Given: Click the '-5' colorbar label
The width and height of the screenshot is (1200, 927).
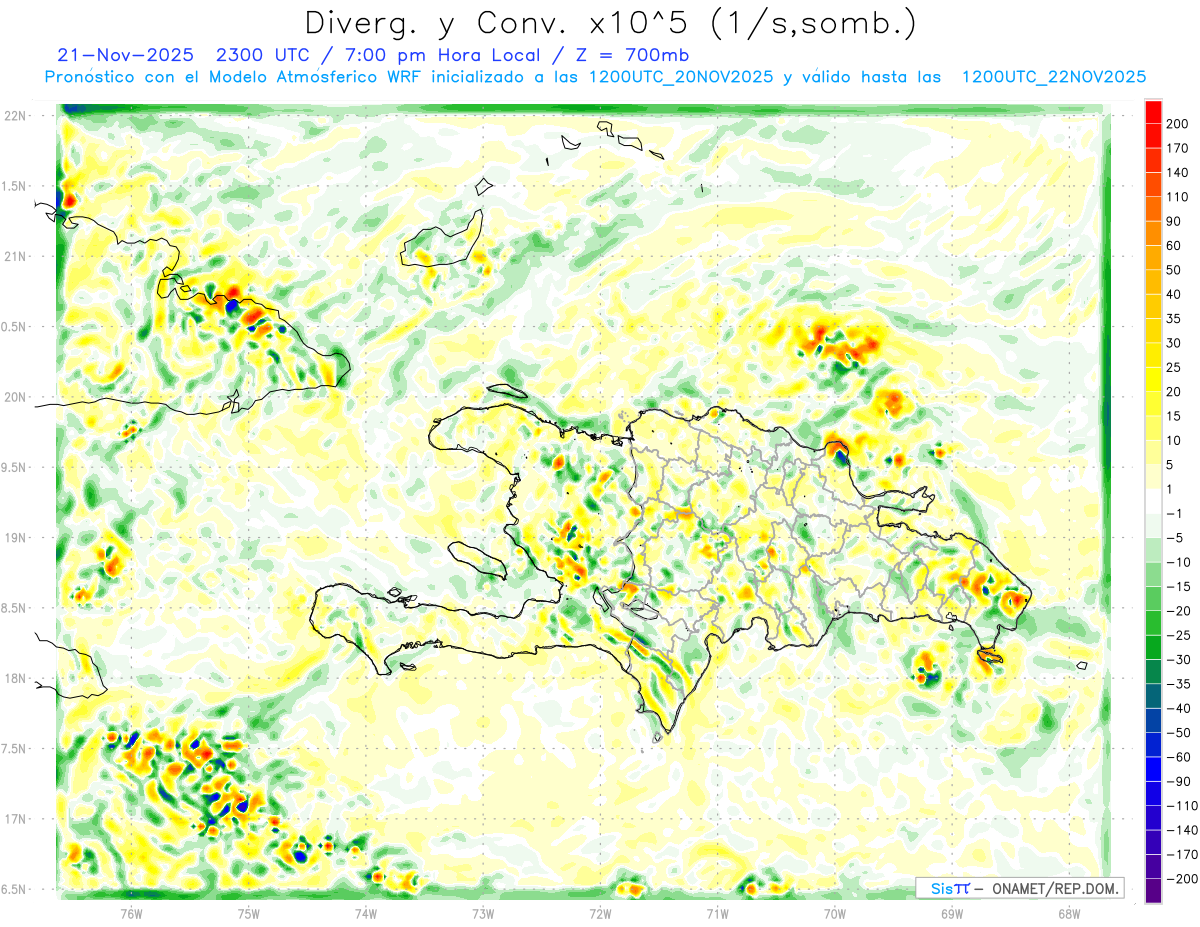Looking at the screenshot, I should [x=1174, y=538].
